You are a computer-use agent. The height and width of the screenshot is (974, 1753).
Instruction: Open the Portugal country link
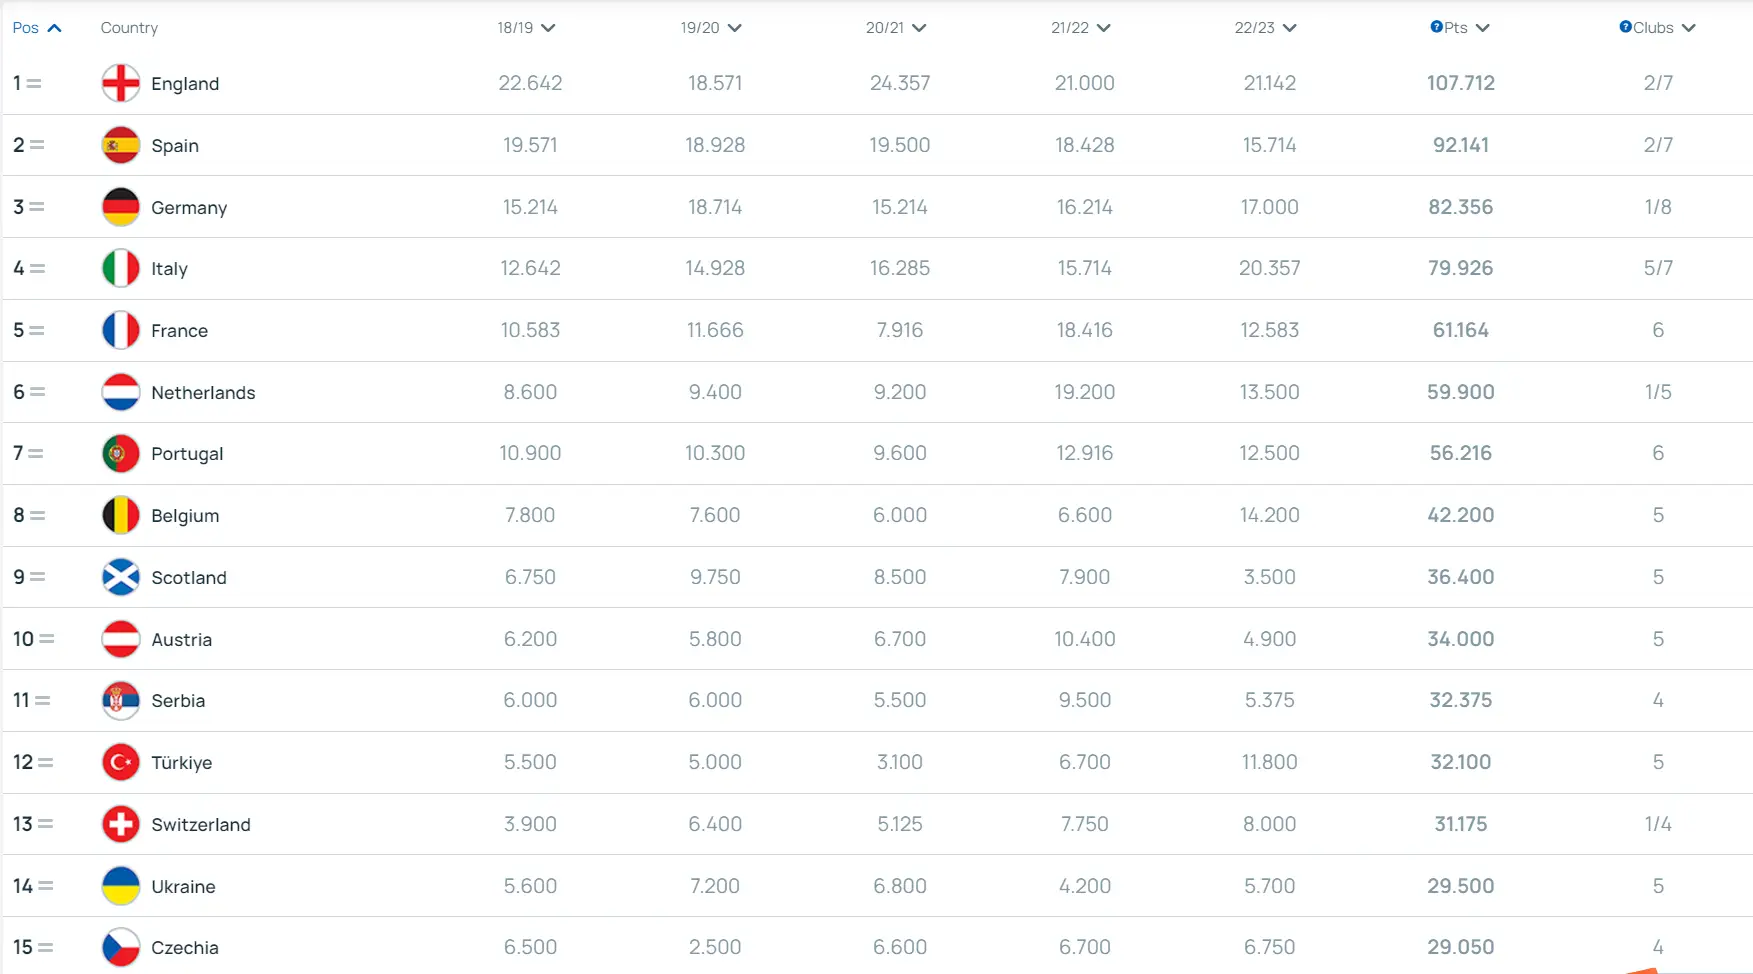[187, 454]
